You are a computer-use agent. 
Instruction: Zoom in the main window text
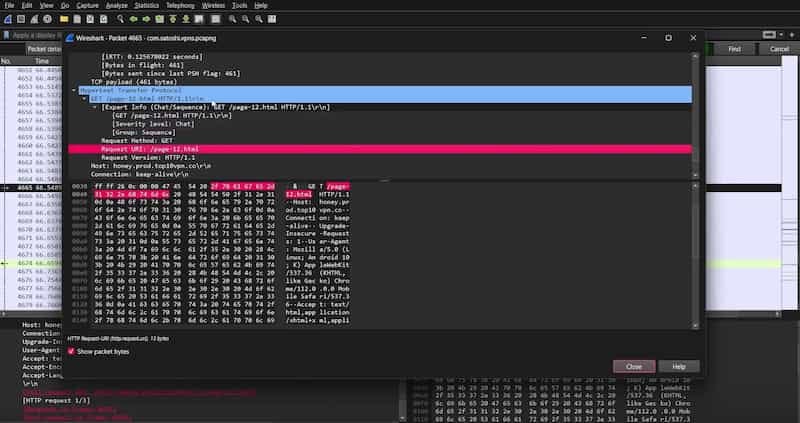pos(233,19)
